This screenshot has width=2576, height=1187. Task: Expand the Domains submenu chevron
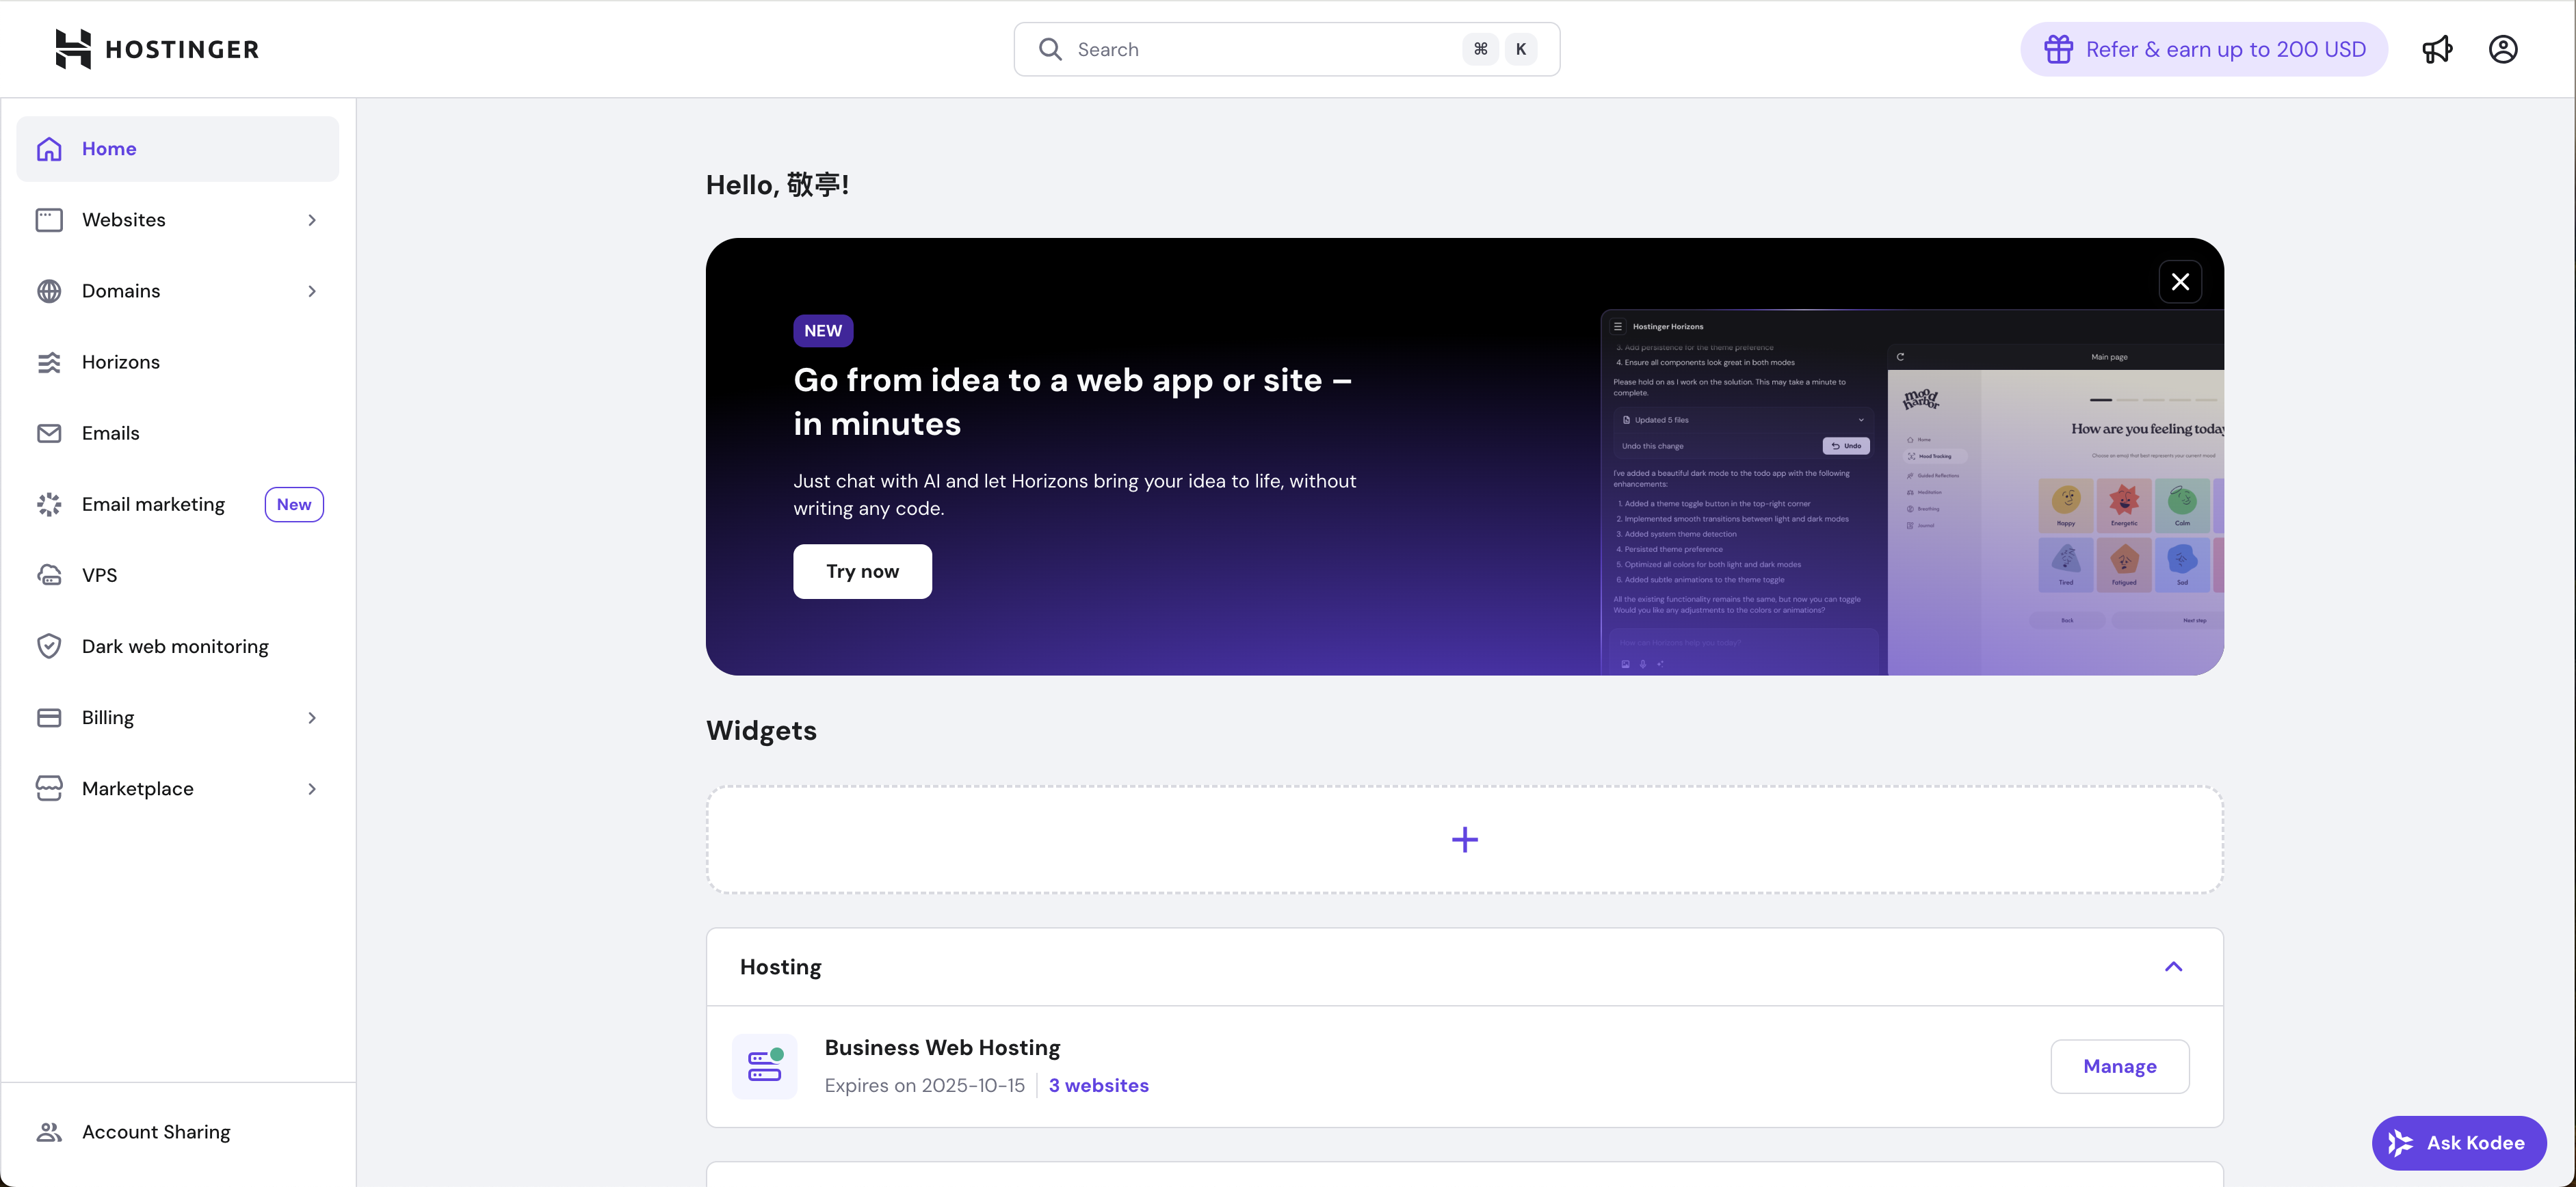(312, 291)
